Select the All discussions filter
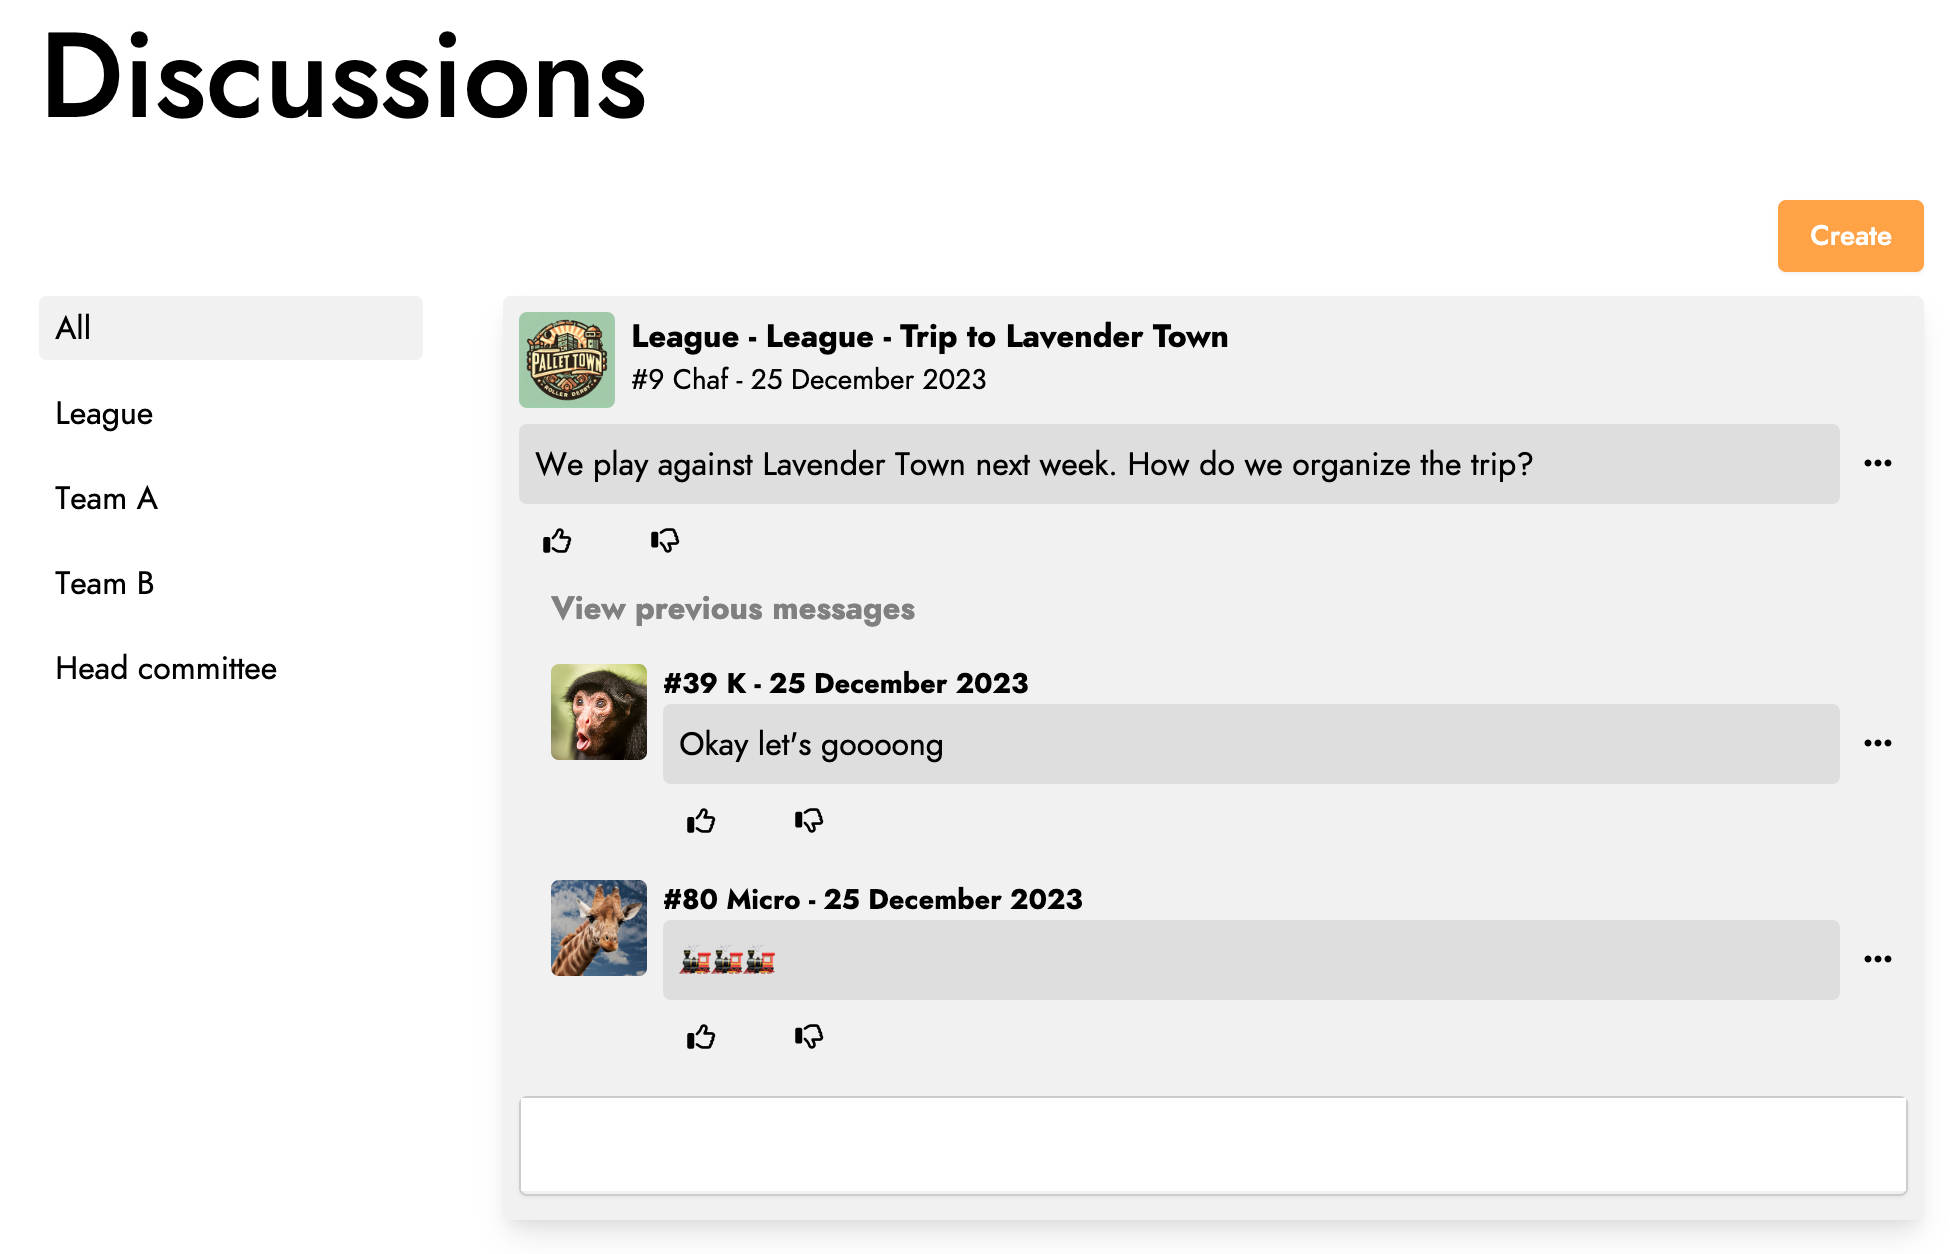This screenshot has width=1950, height=1254. click(231, 328)
